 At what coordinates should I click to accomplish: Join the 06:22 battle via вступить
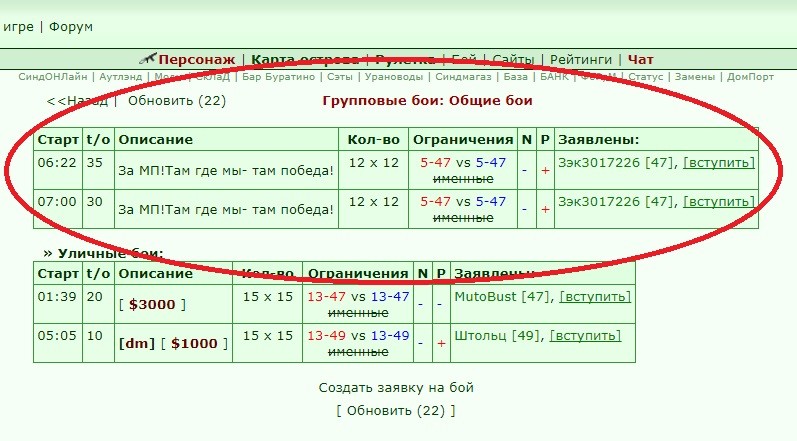(719, 163)
